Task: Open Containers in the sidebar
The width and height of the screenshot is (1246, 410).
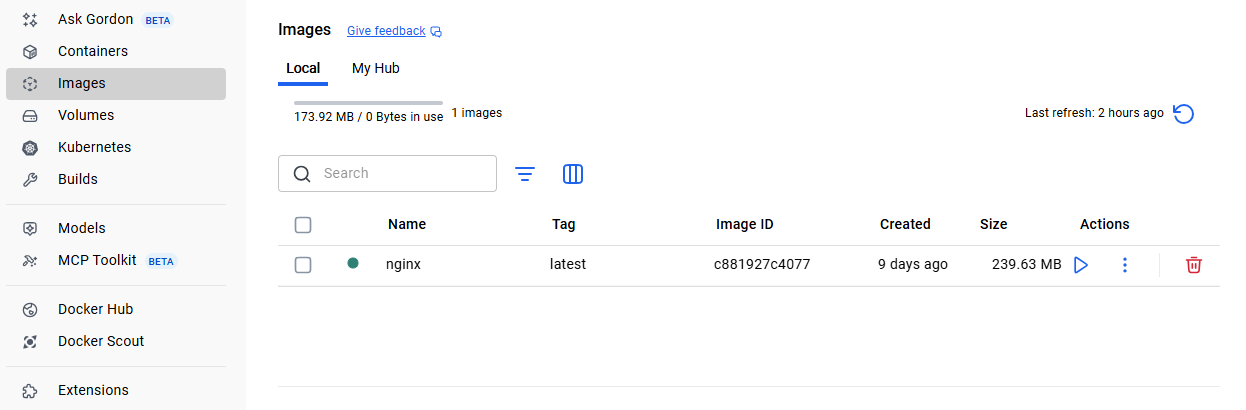Action: [x=116, y=51]
